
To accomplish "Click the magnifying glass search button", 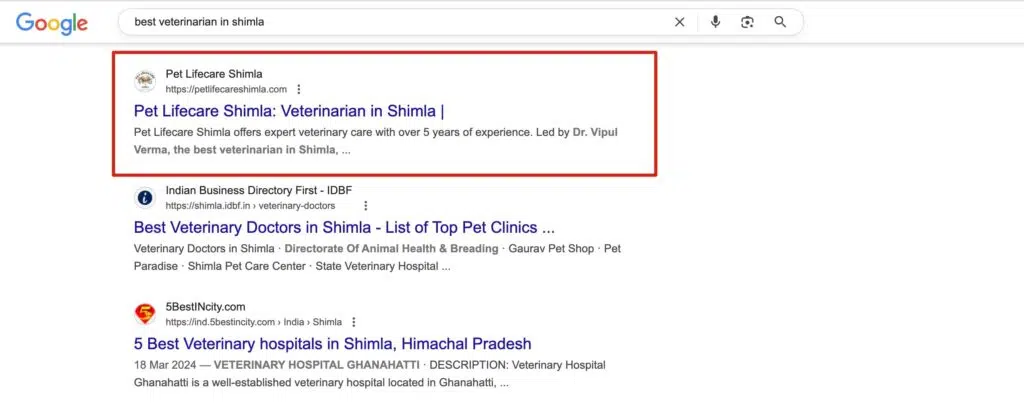I will click(781, 22).
